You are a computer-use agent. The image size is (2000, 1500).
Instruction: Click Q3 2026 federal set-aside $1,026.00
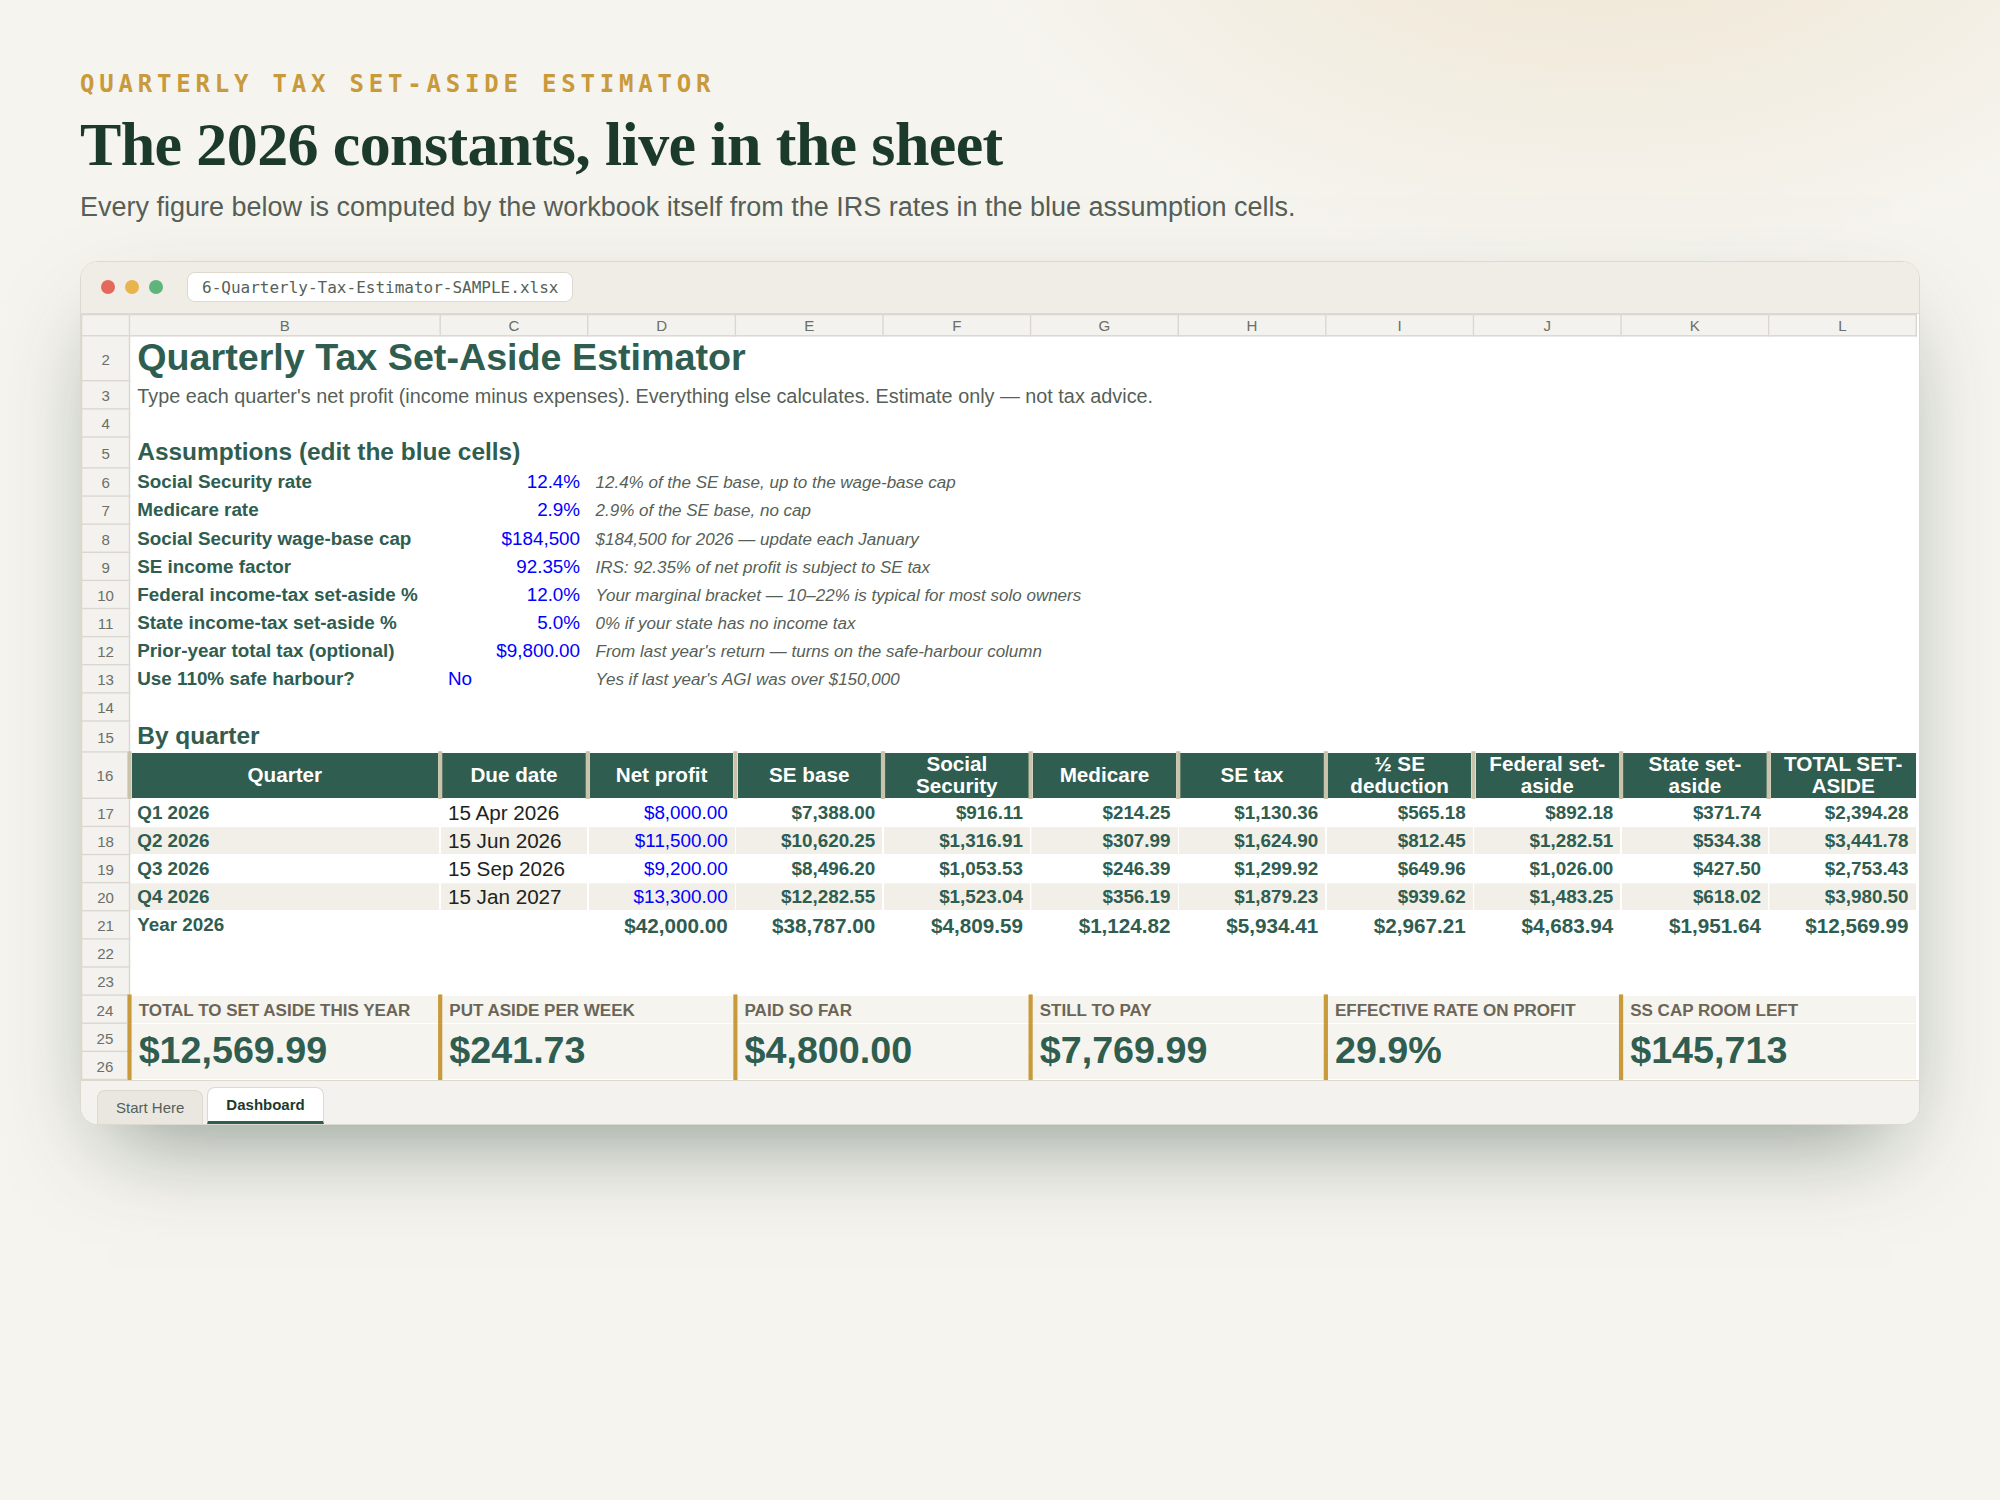click(x=1547, y=869)
